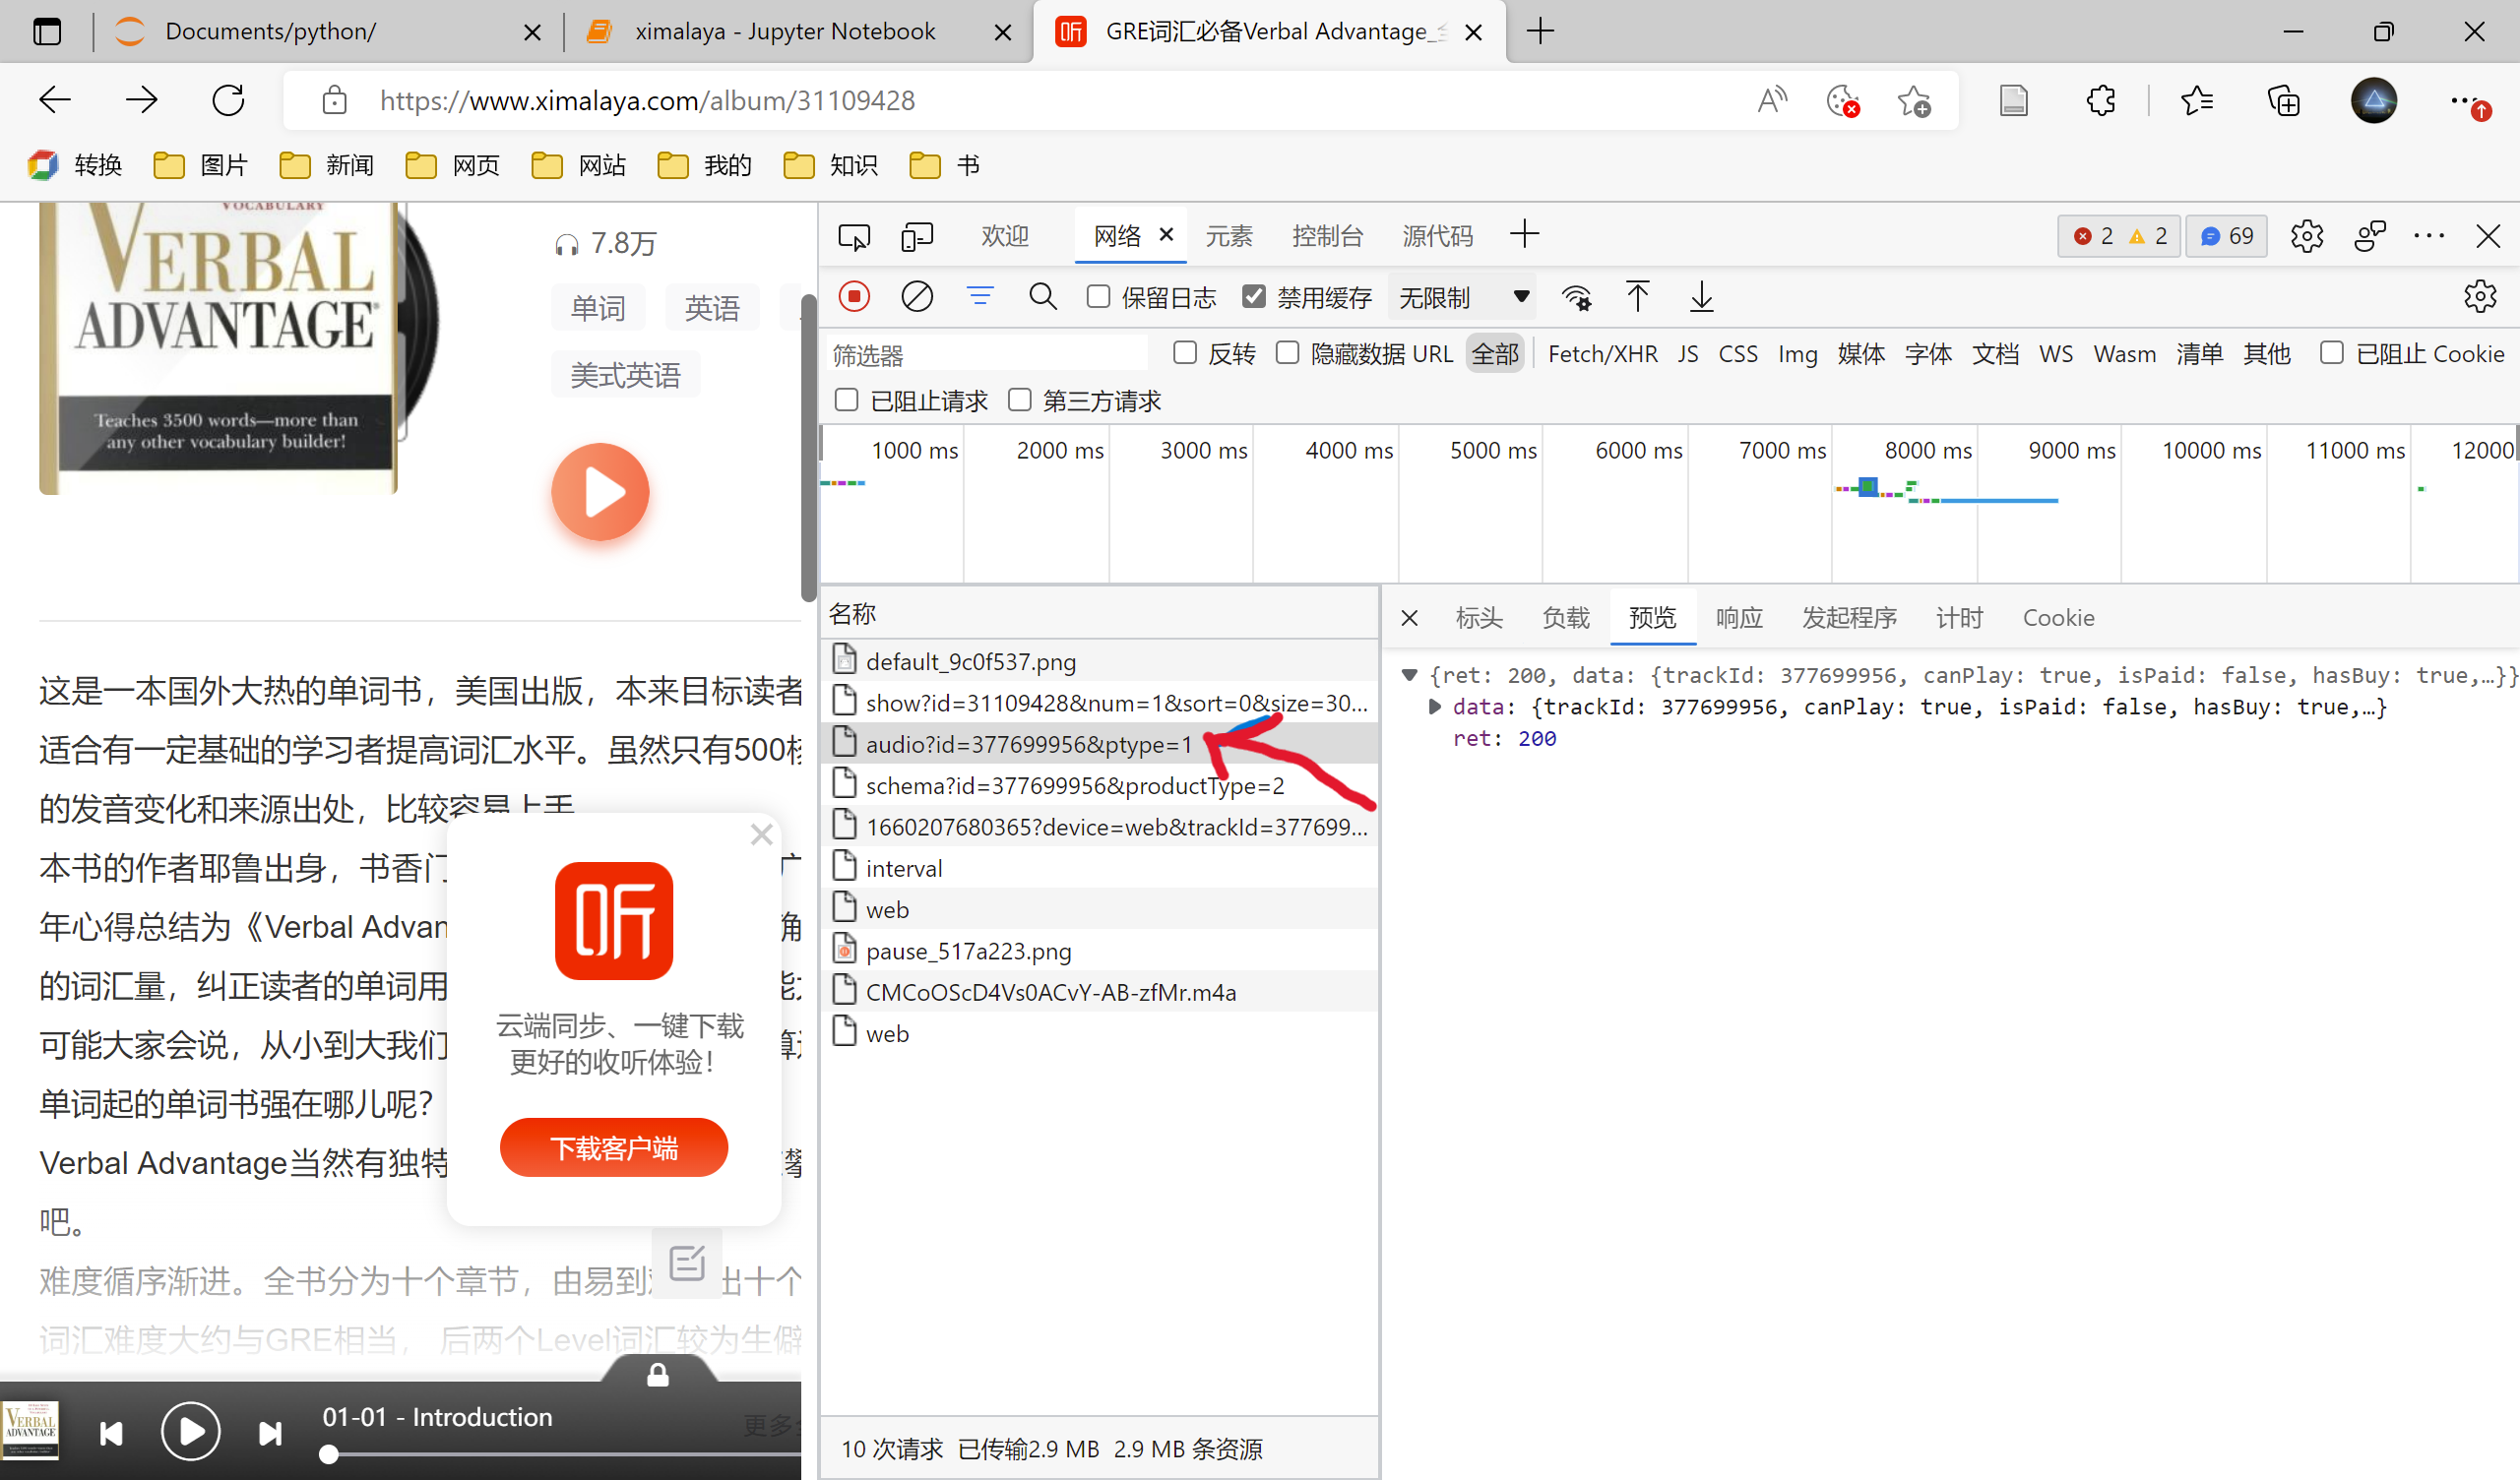This screenshot has width=2520, height=1480.
Task: Open the Collections icon
Action: tap(2284, 100)
